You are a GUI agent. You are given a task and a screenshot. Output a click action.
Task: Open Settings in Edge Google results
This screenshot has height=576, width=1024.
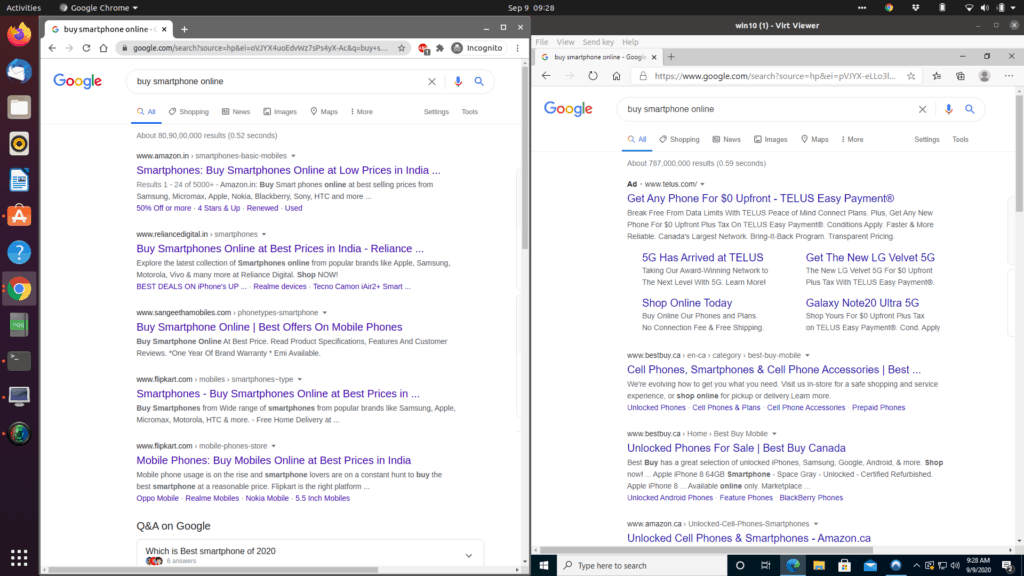click(927, 139)
